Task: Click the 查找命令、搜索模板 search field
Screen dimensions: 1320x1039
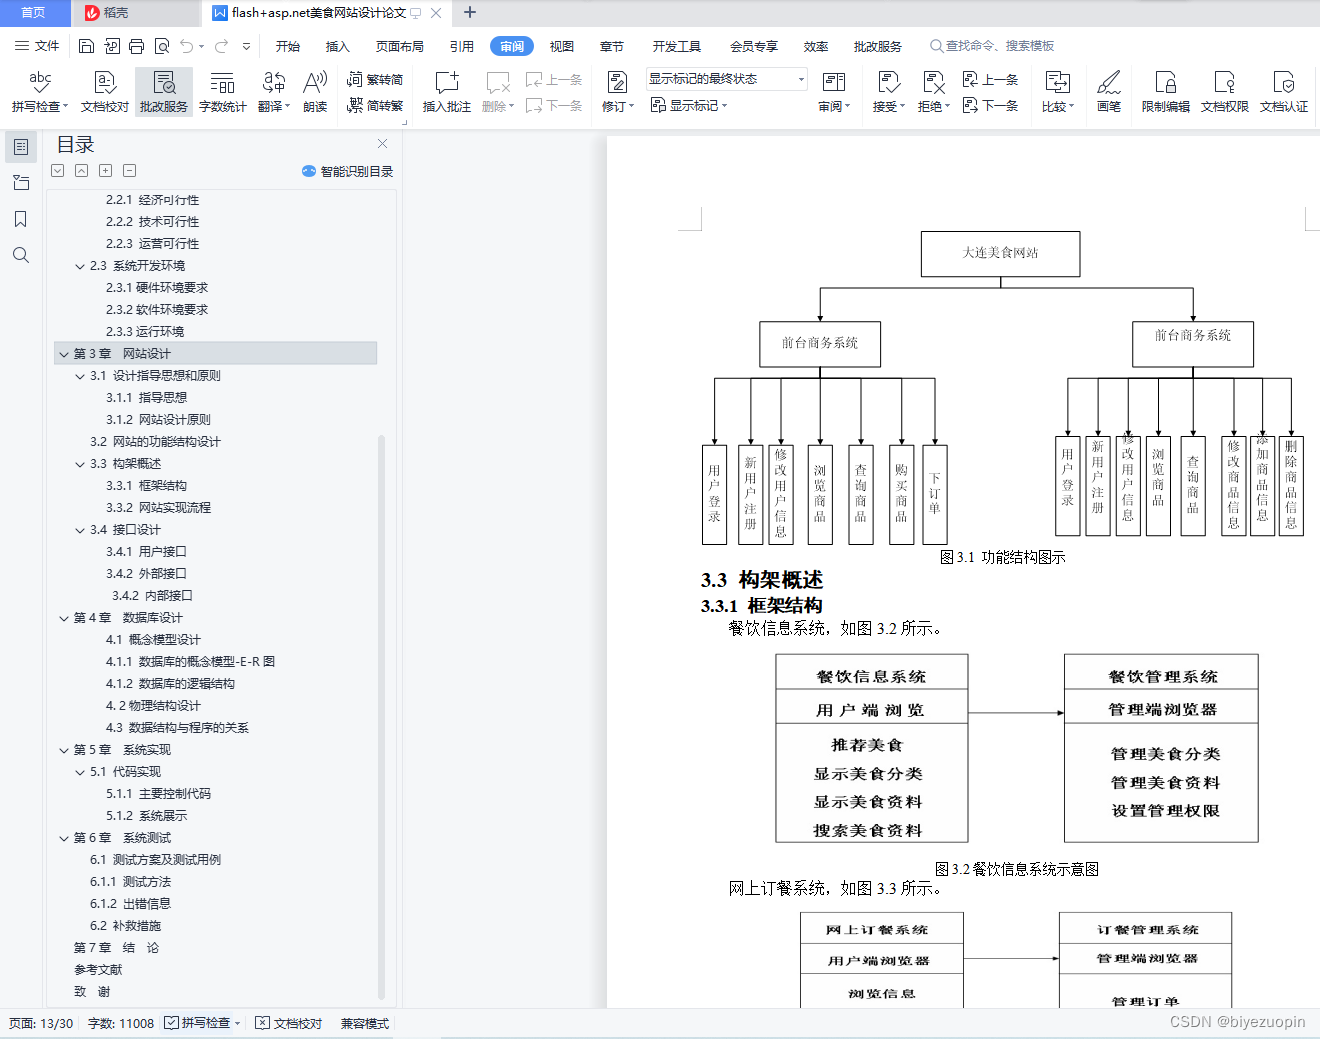Action: tap(993, 46)
